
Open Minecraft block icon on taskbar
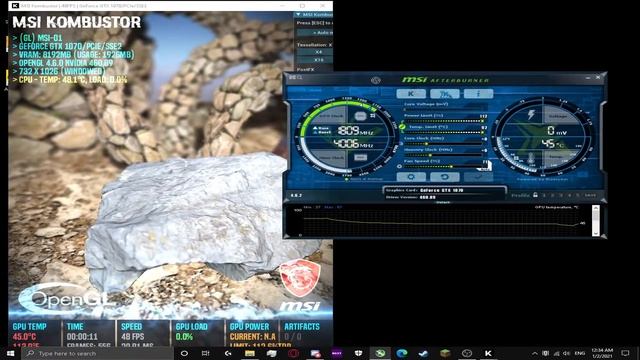coord(445,353)
